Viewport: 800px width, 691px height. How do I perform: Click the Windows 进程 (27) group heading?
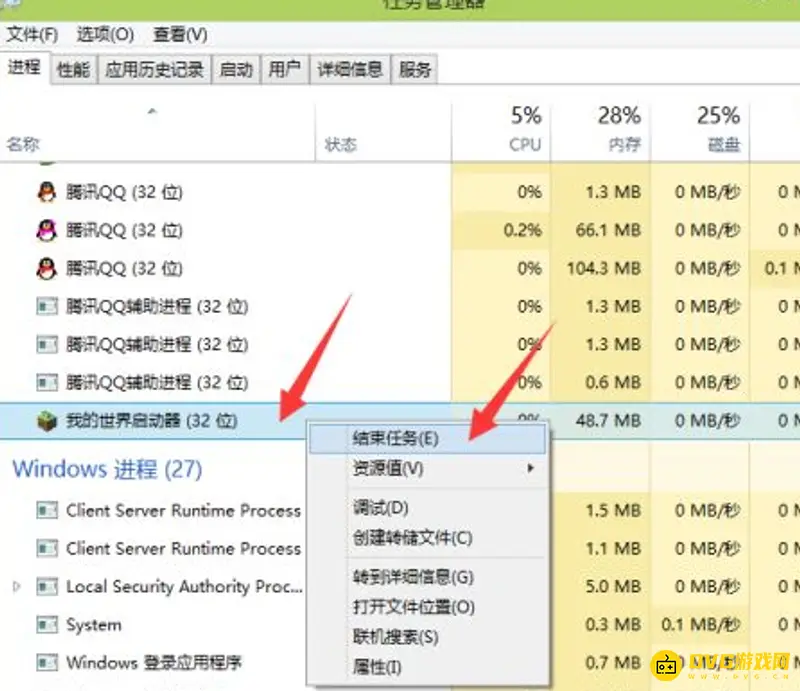(x=107, y=468)
